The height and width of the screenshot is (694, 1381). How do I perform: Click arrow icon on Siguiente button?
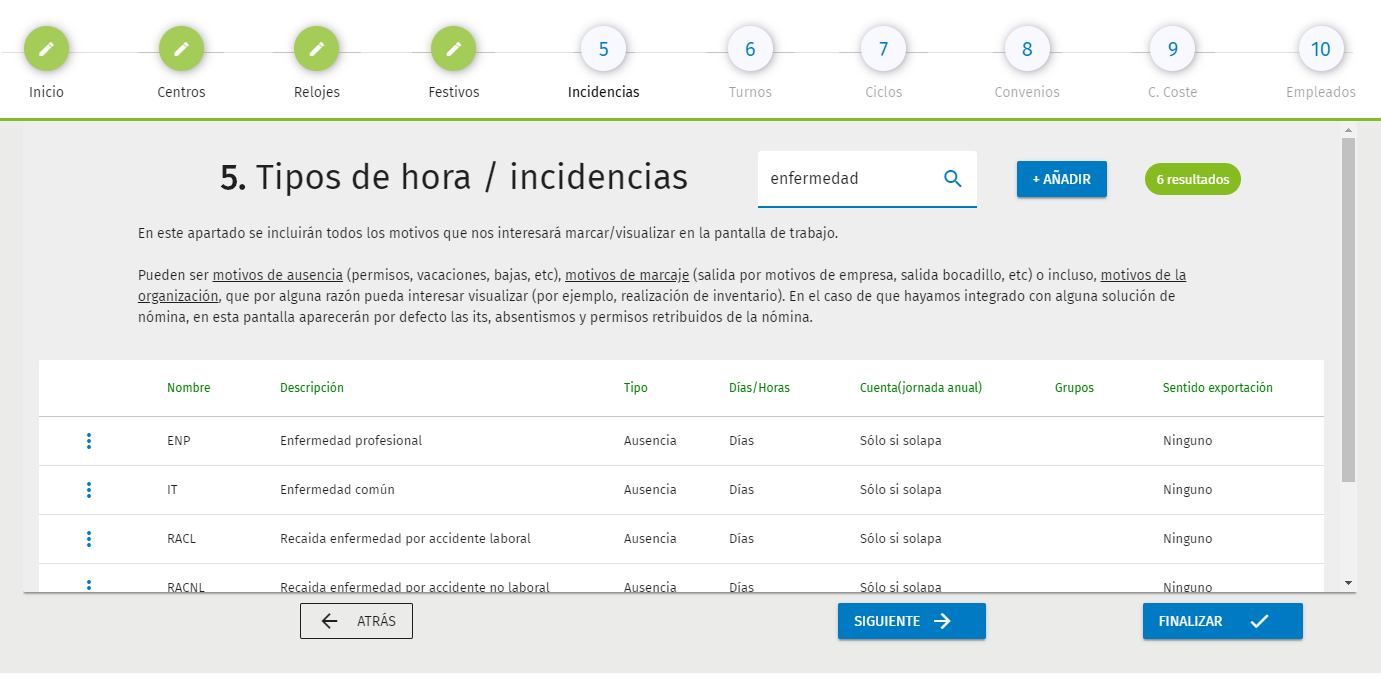point(942,621)
